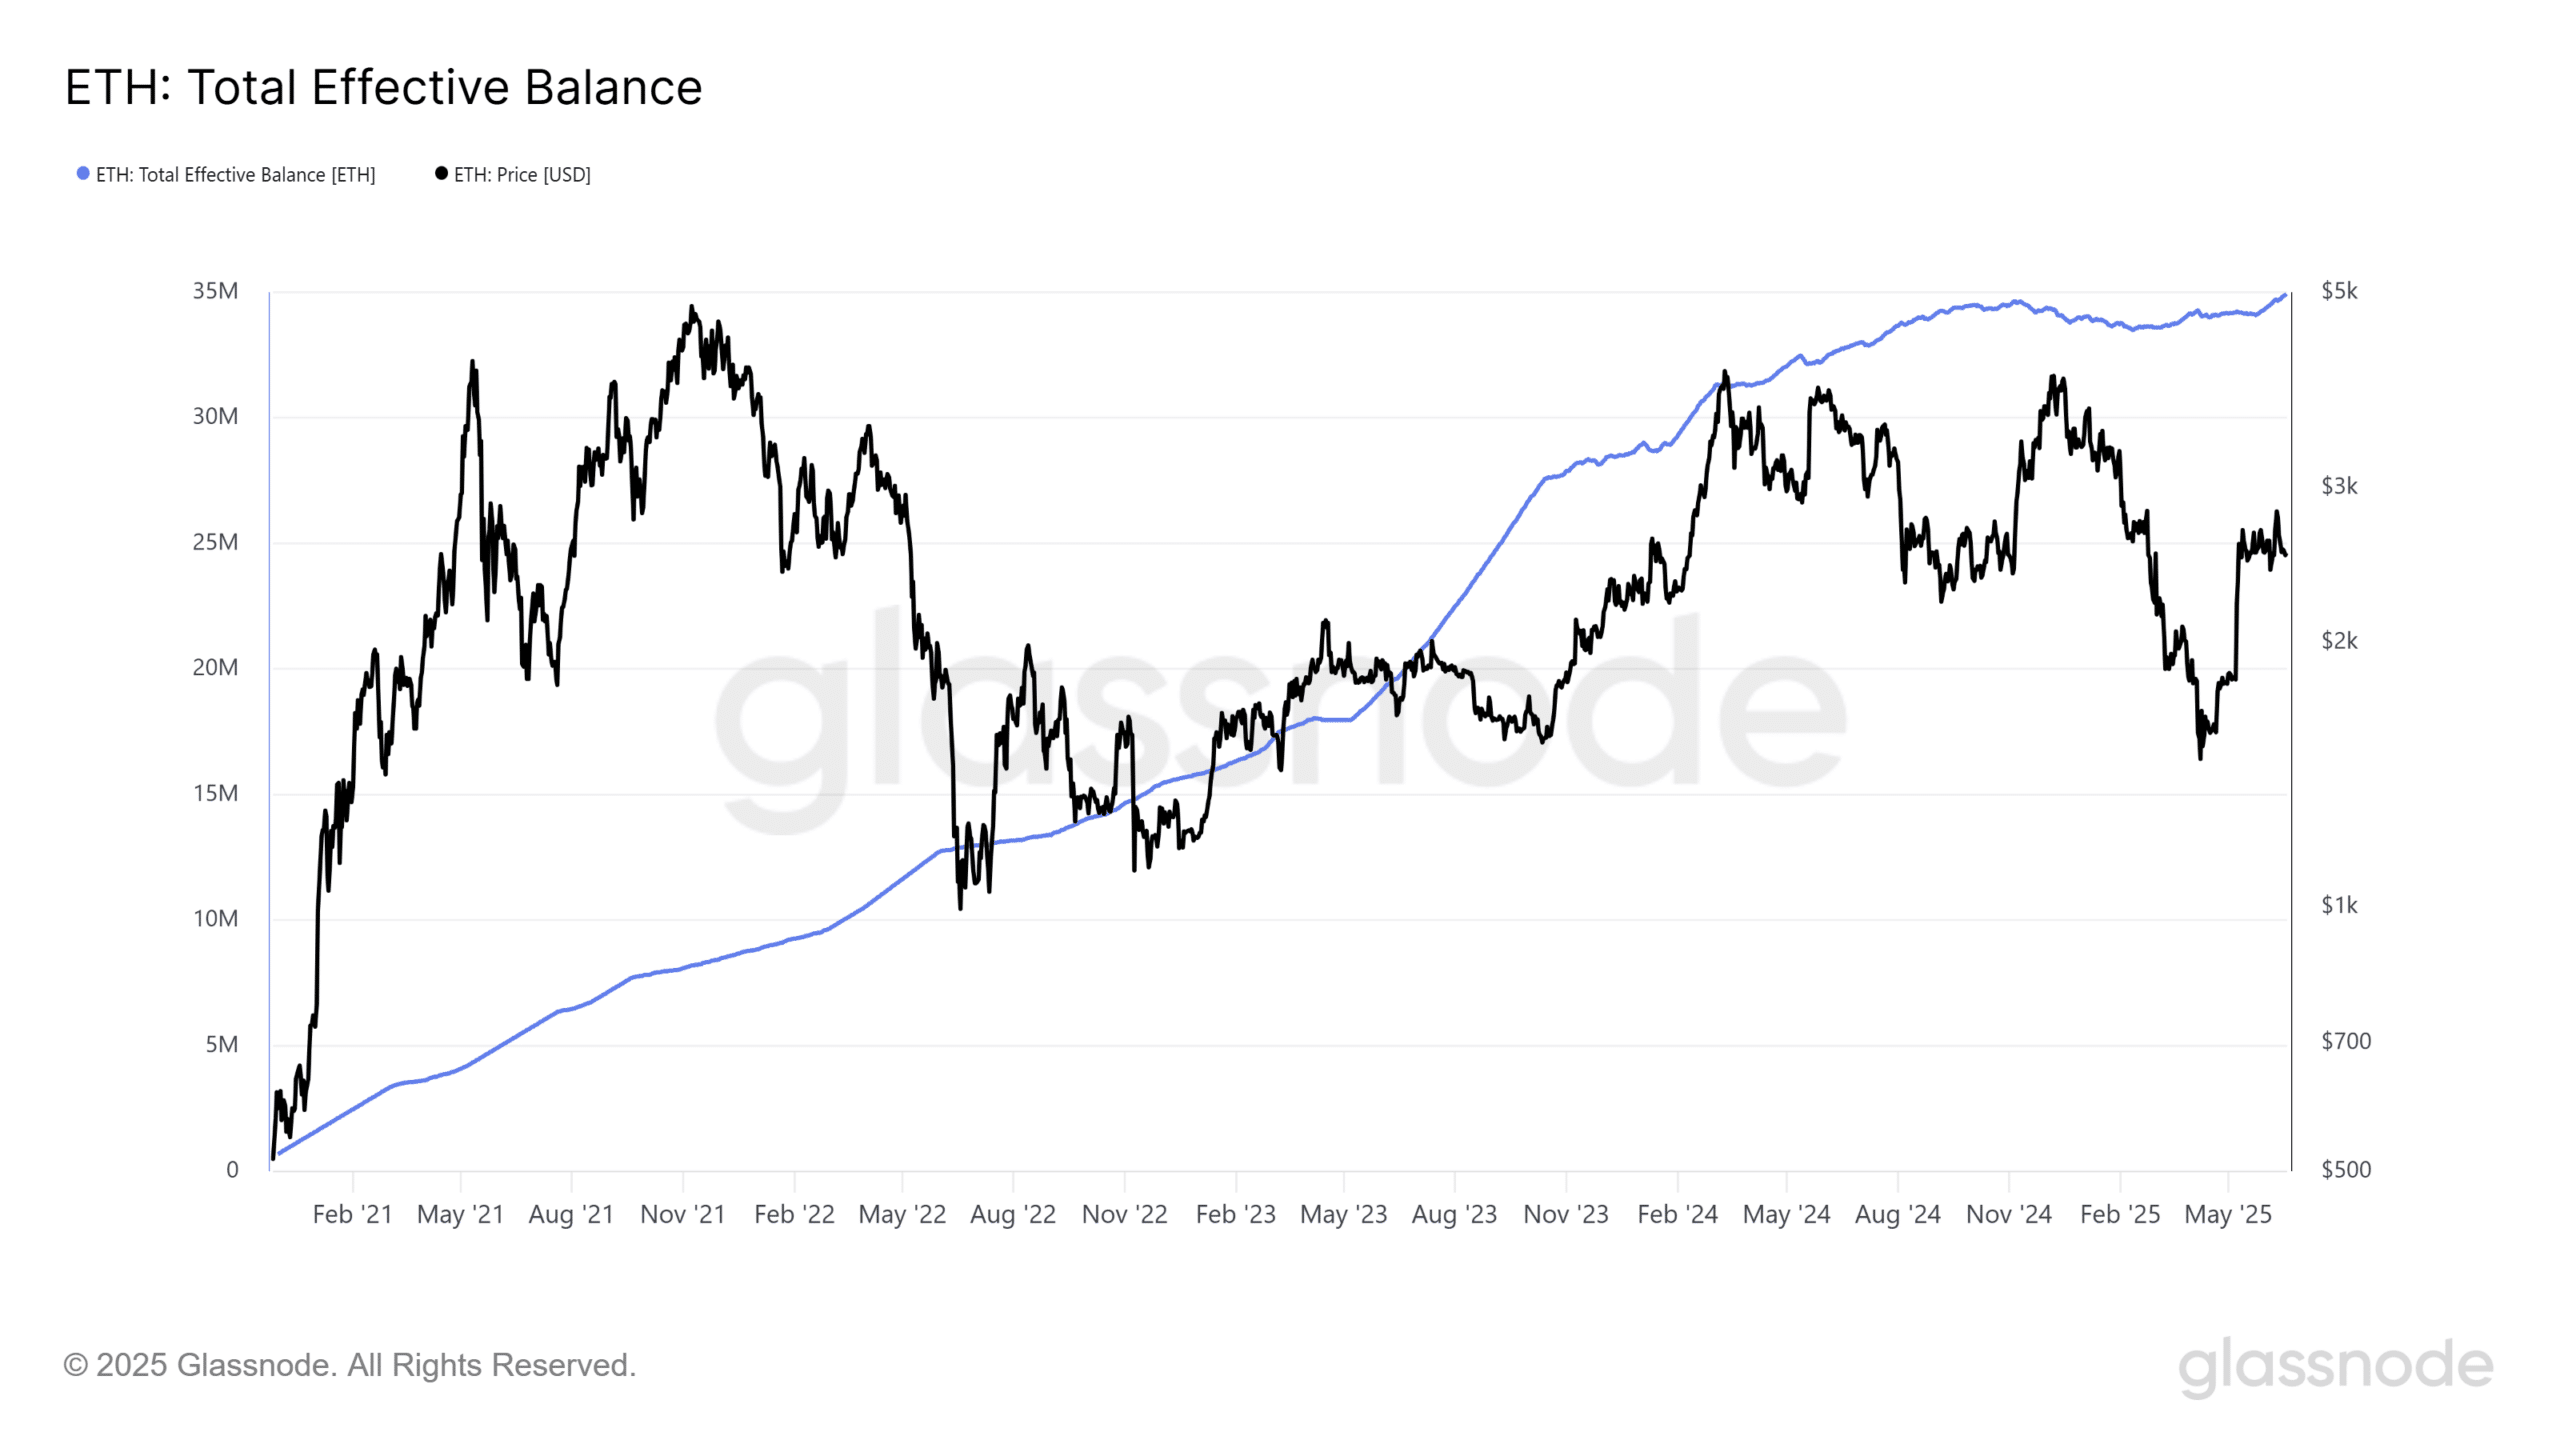Click the '© 2025 Glassnode. All Rights Reserved.' text
This screenshot has height=1440, width=2560.
(x=349, y=1365)
